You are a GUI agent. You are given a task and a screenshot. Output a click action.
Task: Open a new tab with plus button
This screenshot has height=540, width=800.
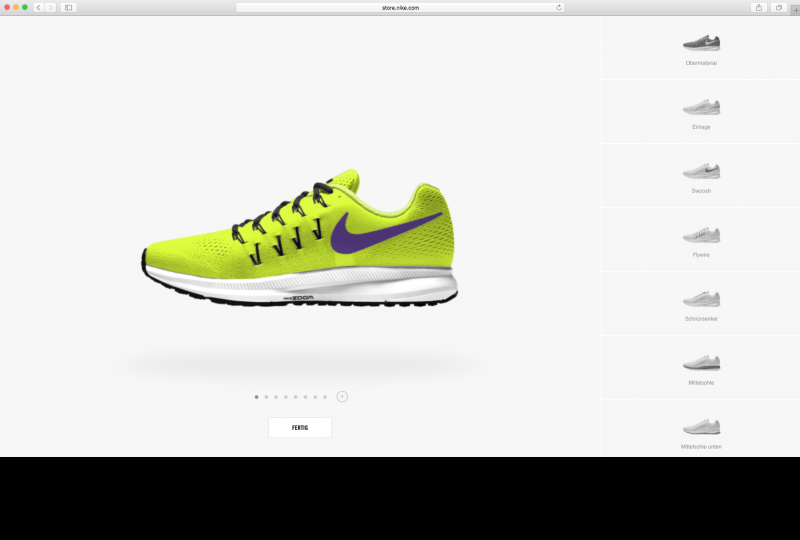click(795, 8)
